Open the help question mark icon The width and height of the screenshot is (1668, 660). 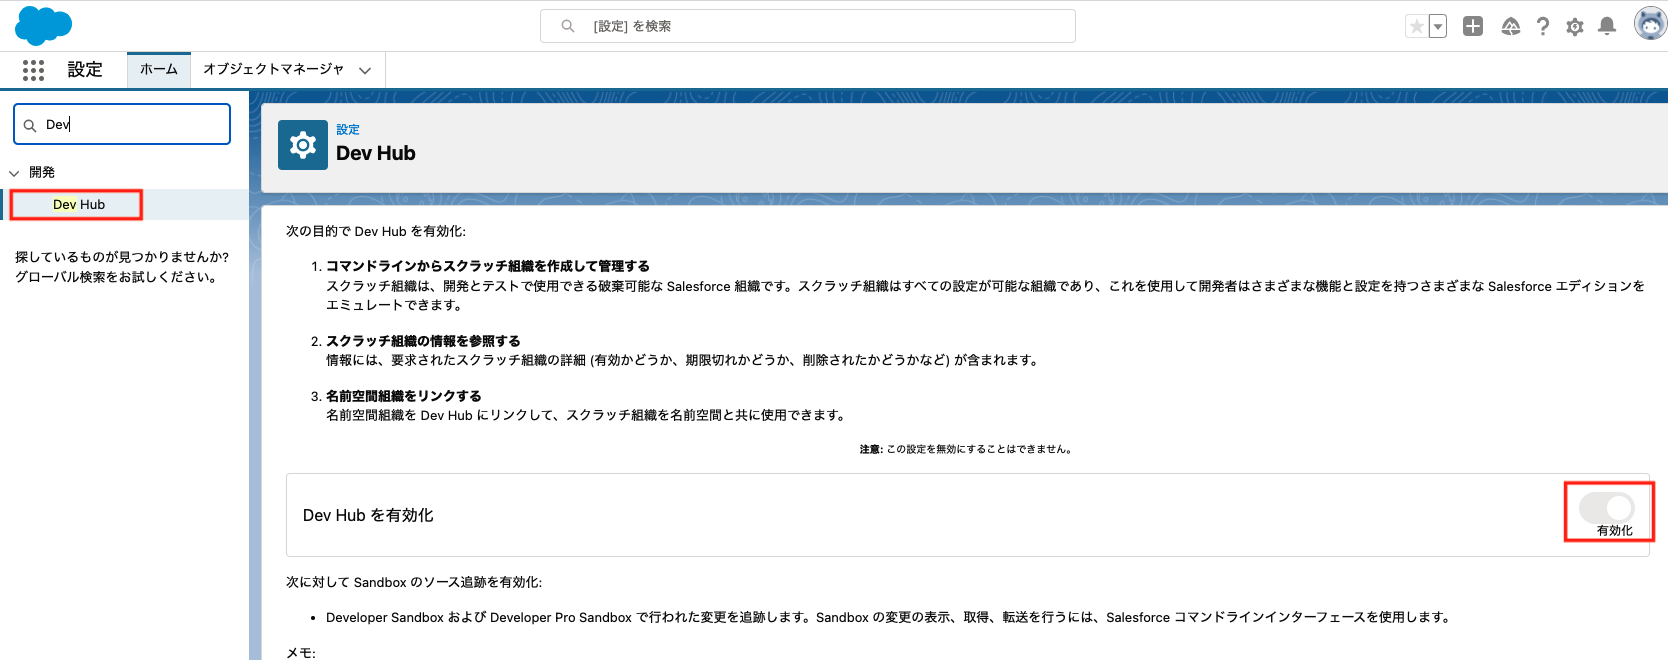(x=1543, y=26)
